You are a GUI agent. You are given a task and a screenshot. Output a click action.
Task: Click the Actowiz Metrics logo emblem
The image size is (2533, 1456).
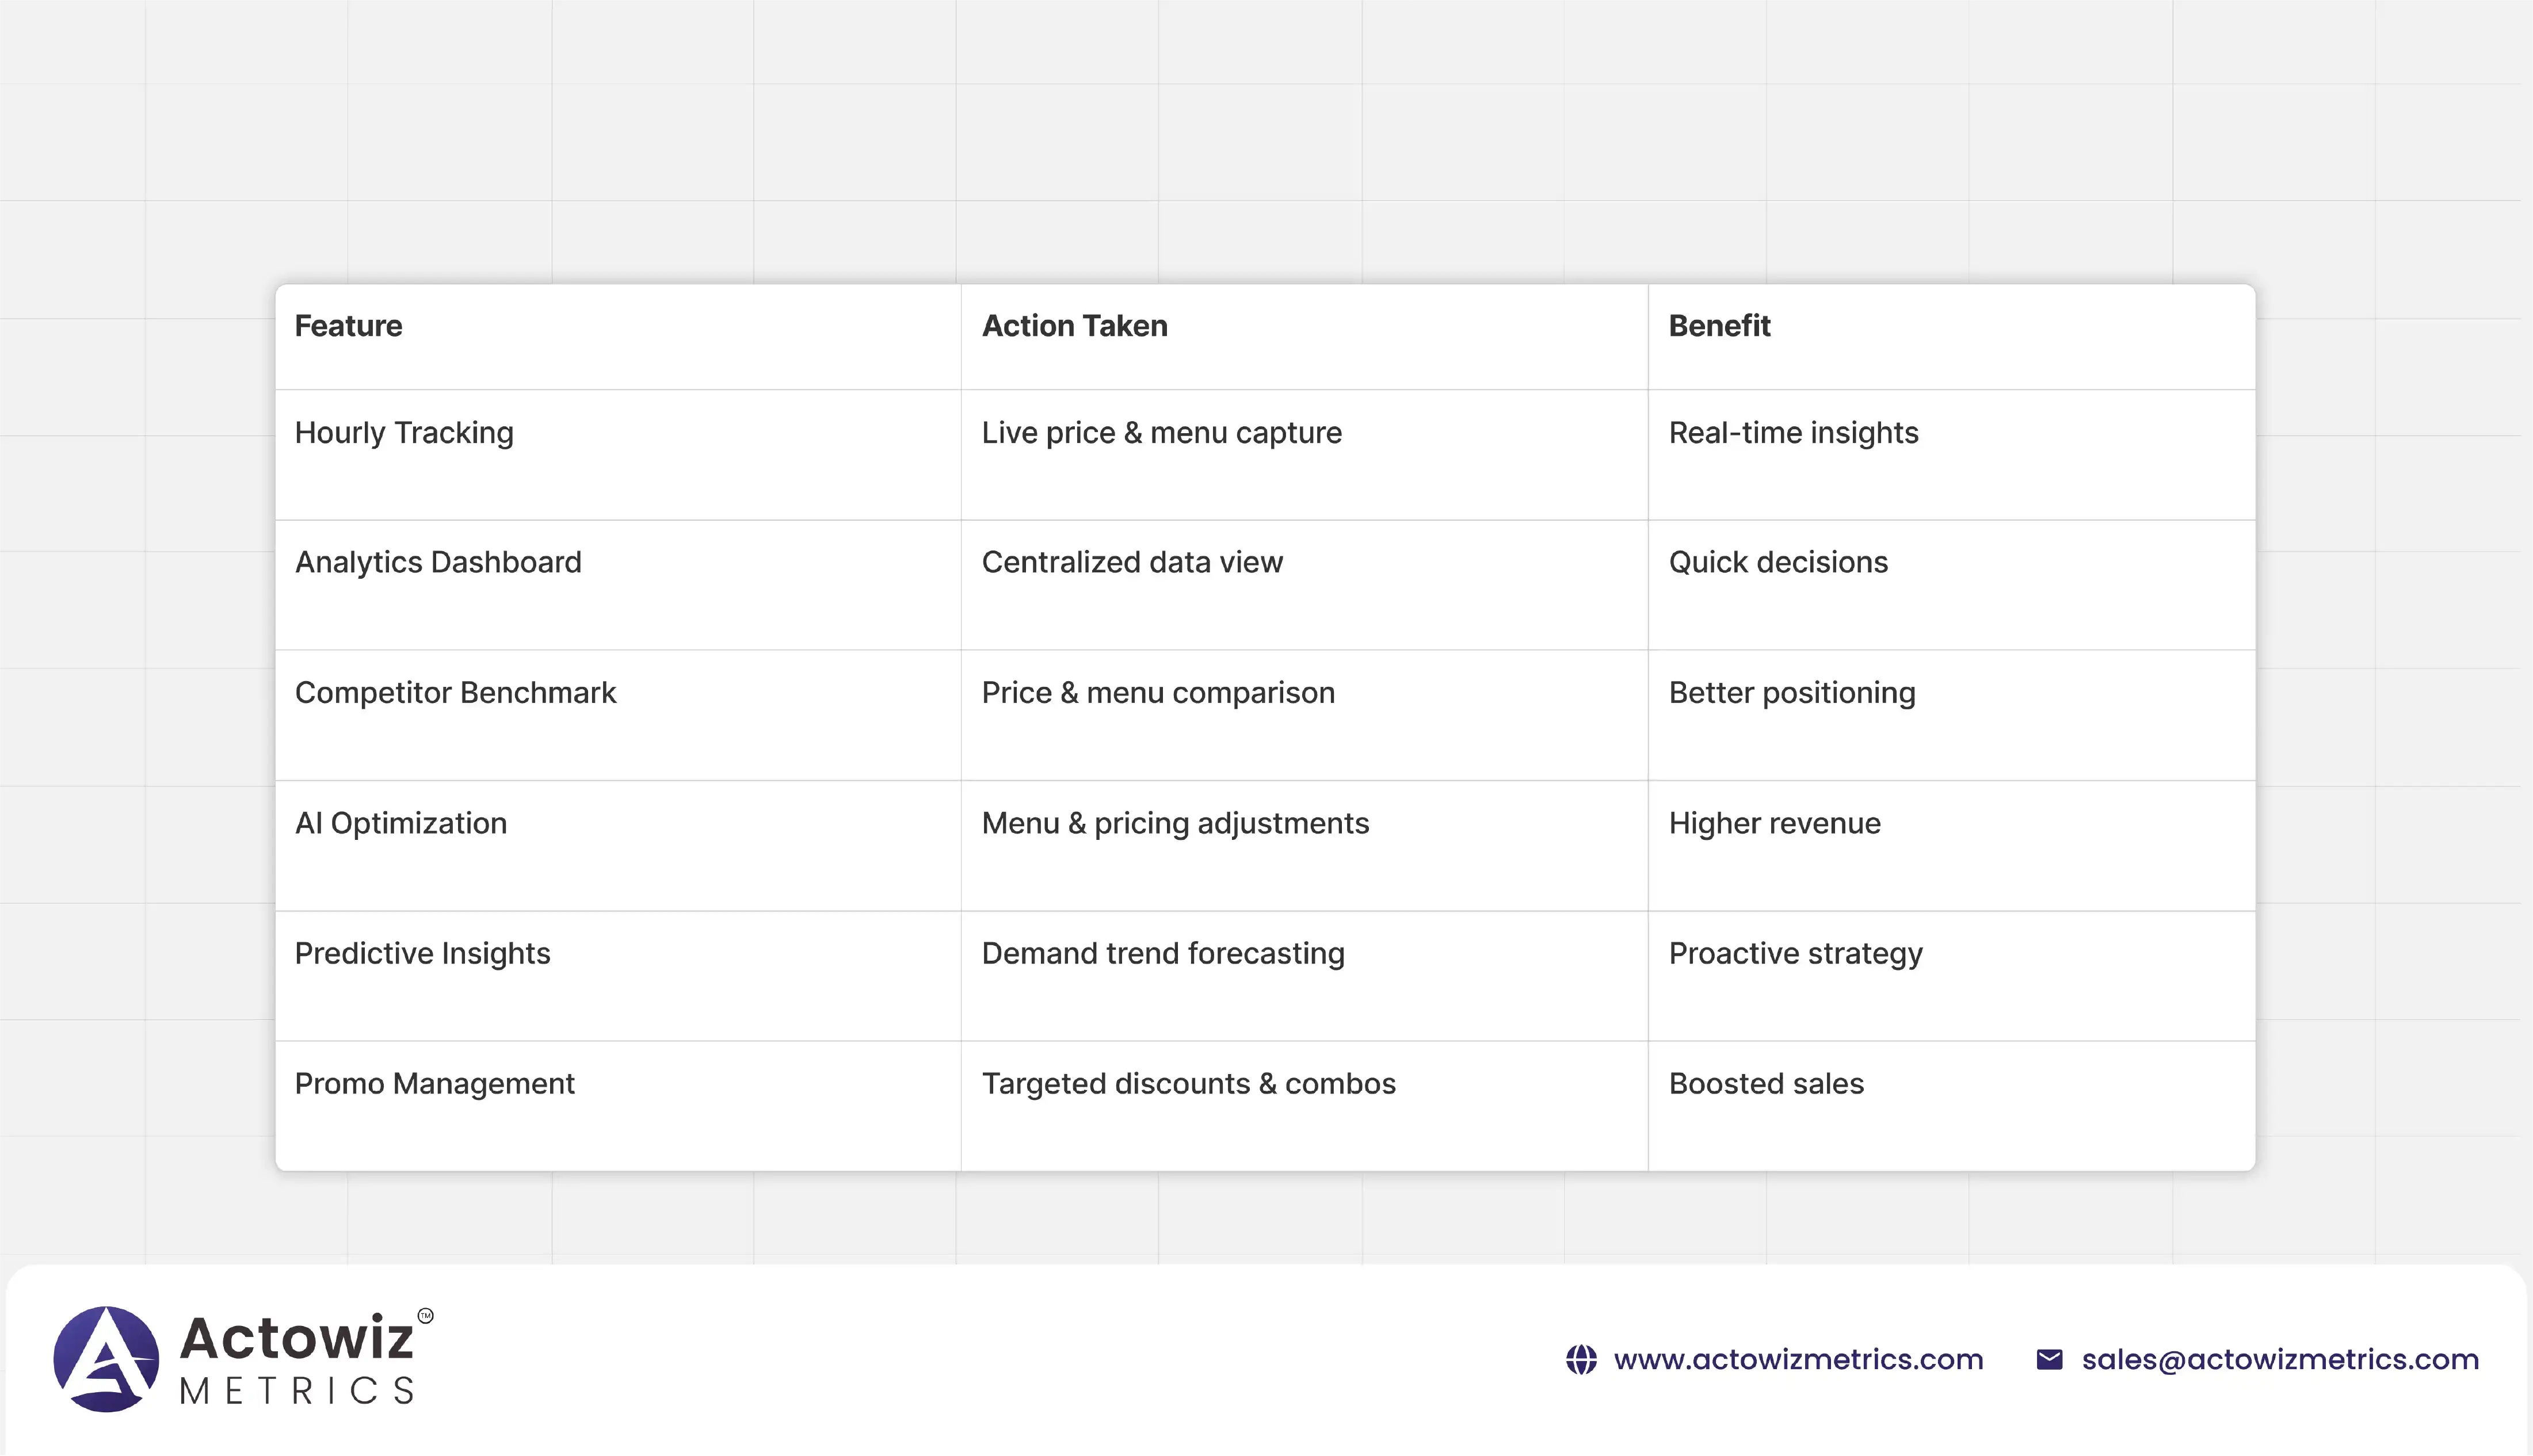[106, 1359]
